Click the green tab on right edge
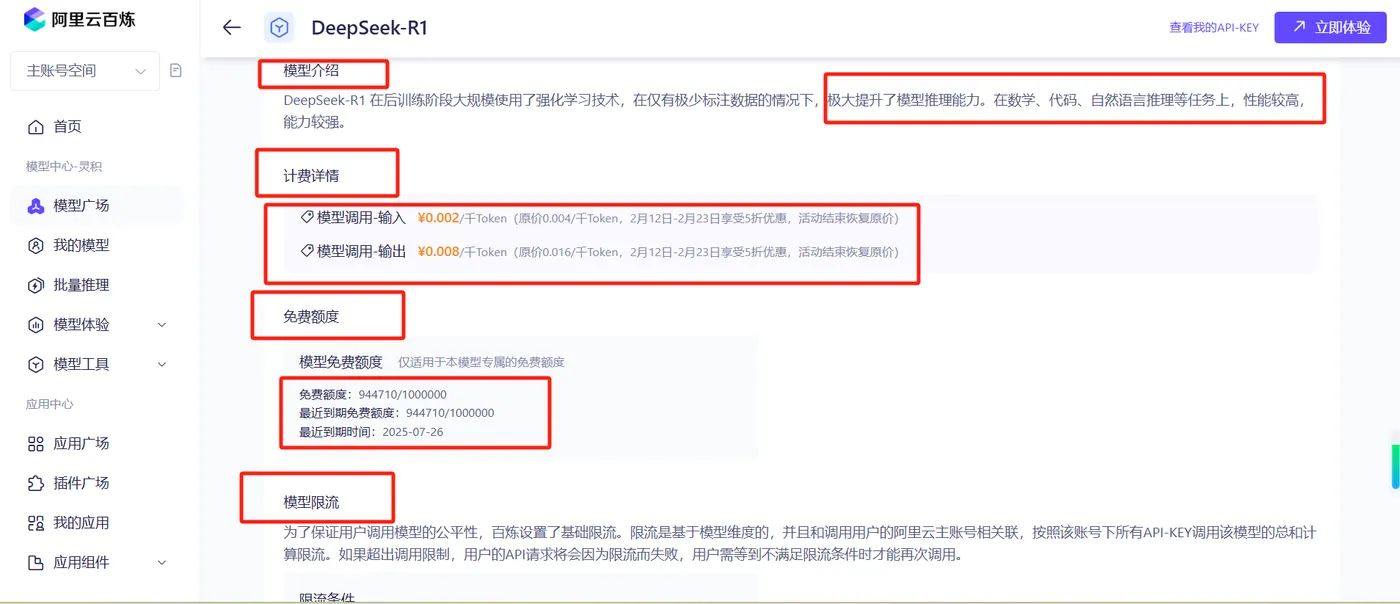The width and height of the screenshot is (1400, 604). point(1396,466)
